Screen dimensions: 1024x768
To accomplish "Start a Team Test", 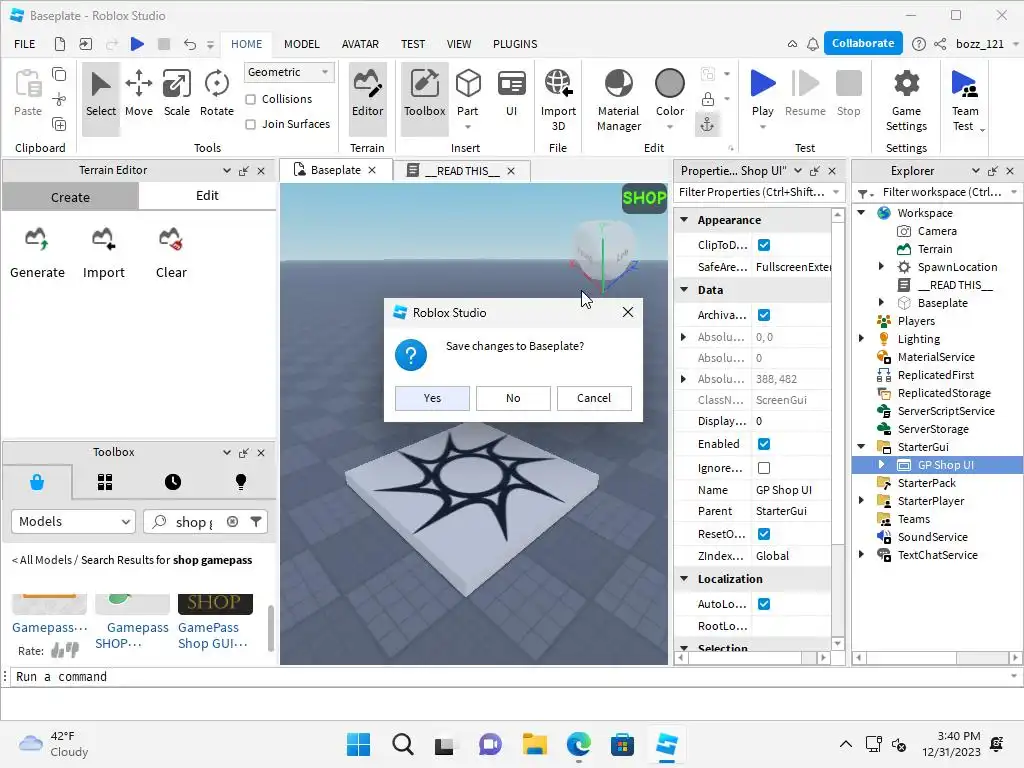I will point(965,100).
